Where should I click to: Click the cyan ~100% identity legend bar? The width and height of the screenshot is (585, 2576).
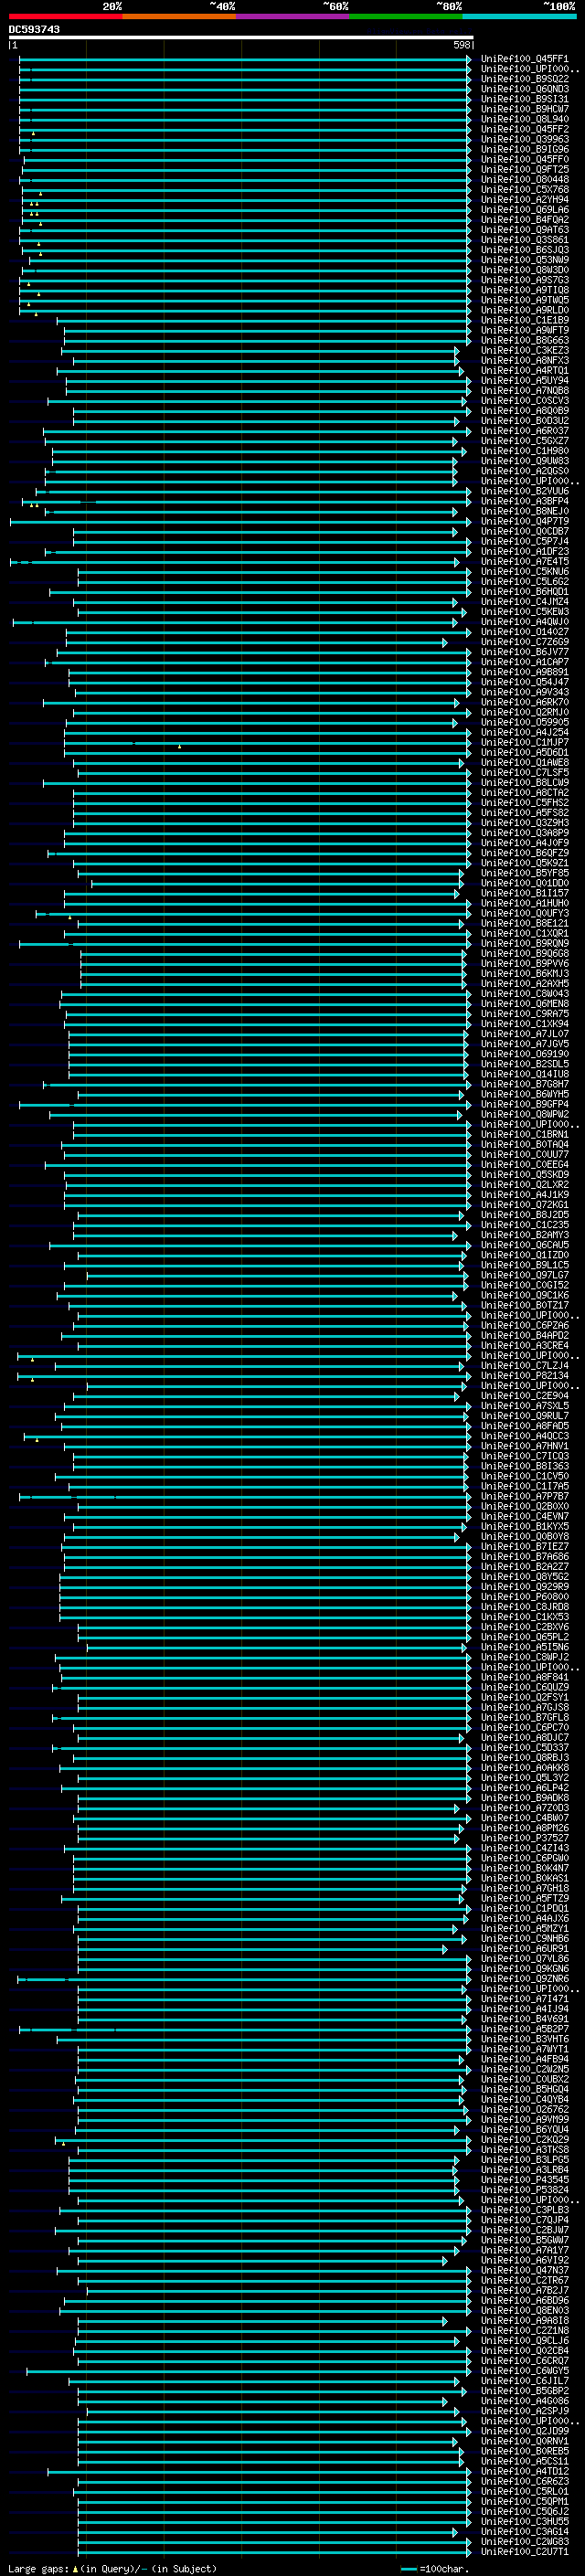click(x=519, y=16)
